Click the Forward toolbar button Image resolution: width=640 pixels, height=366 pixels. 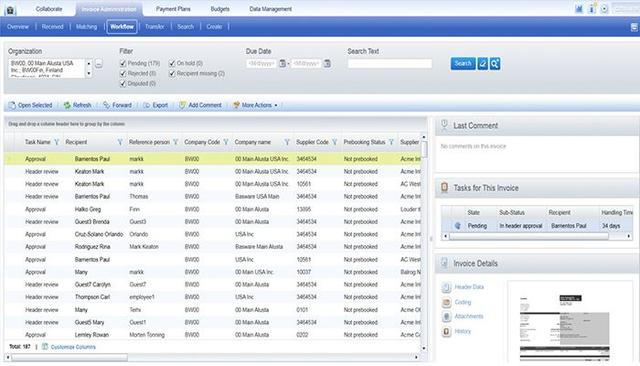pos(118,105)
